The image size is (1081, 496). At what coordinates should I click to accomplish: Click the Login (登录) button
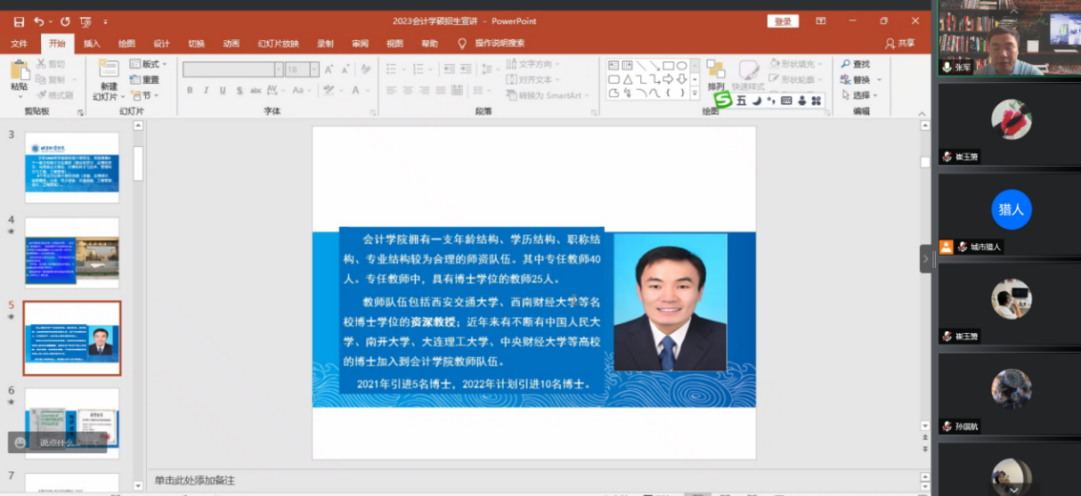coord(783,21)
